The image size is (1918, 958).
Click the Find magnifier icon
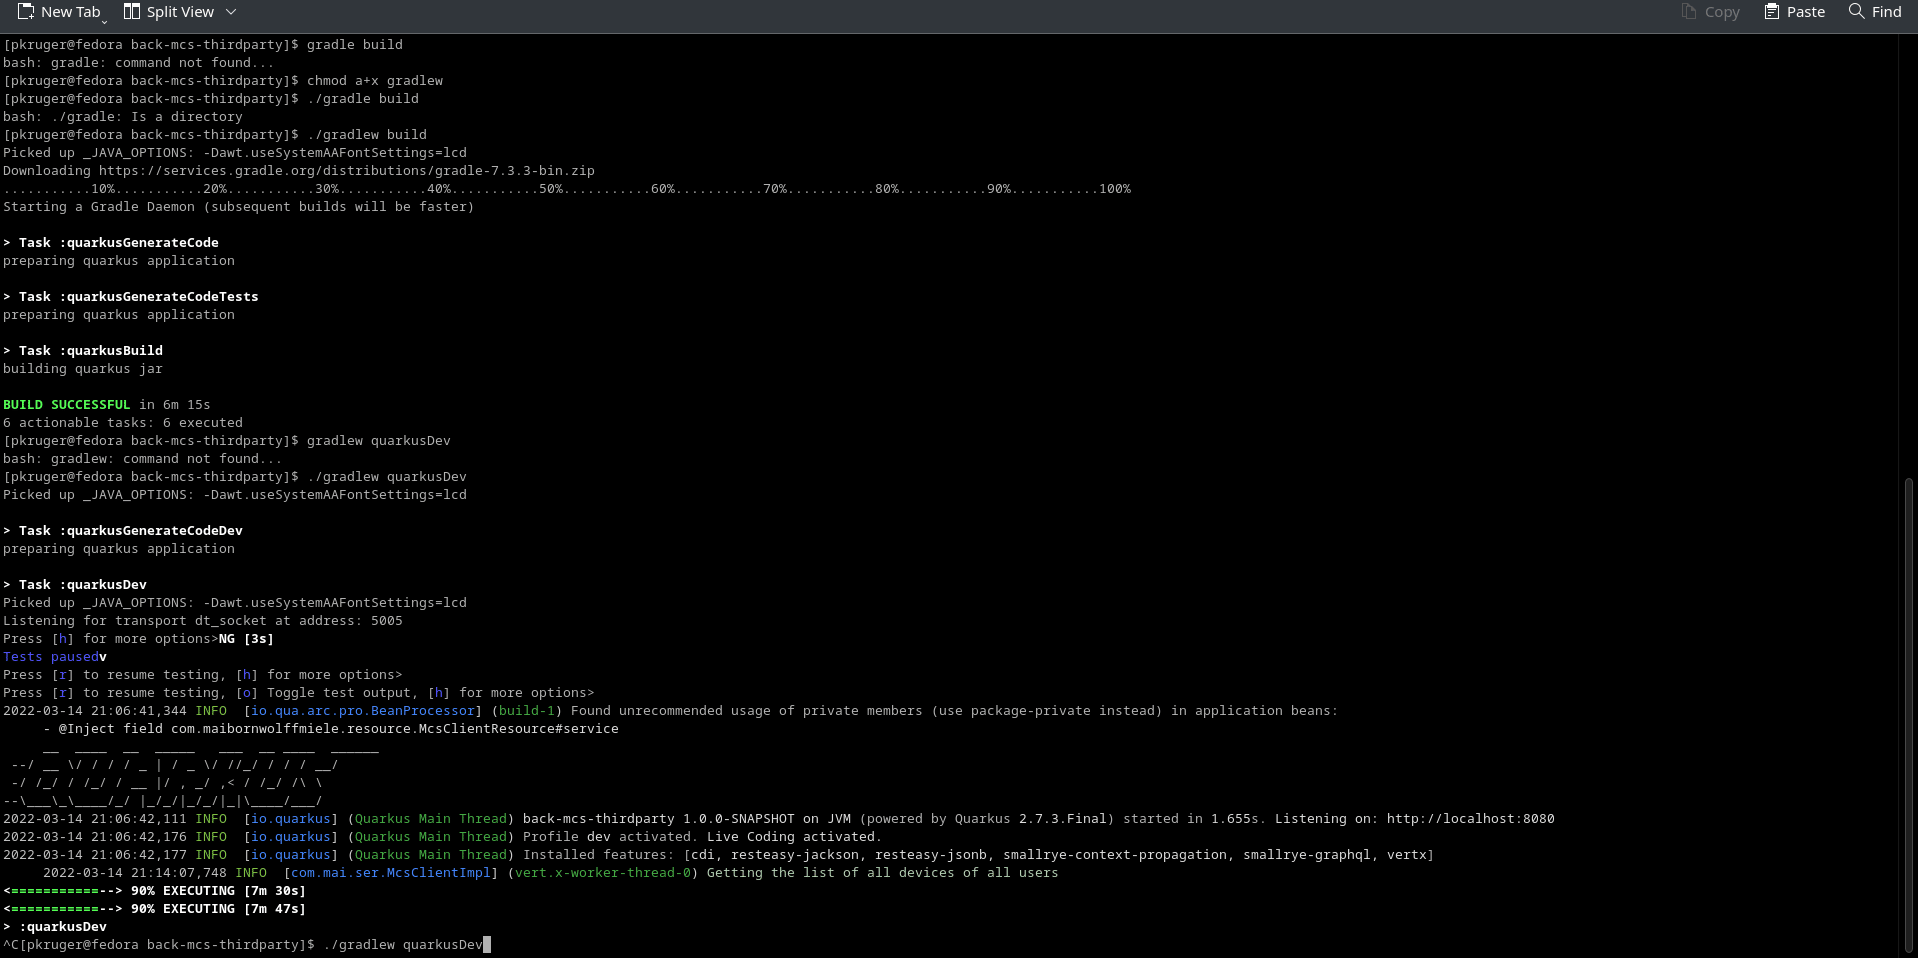(1856, 12)
